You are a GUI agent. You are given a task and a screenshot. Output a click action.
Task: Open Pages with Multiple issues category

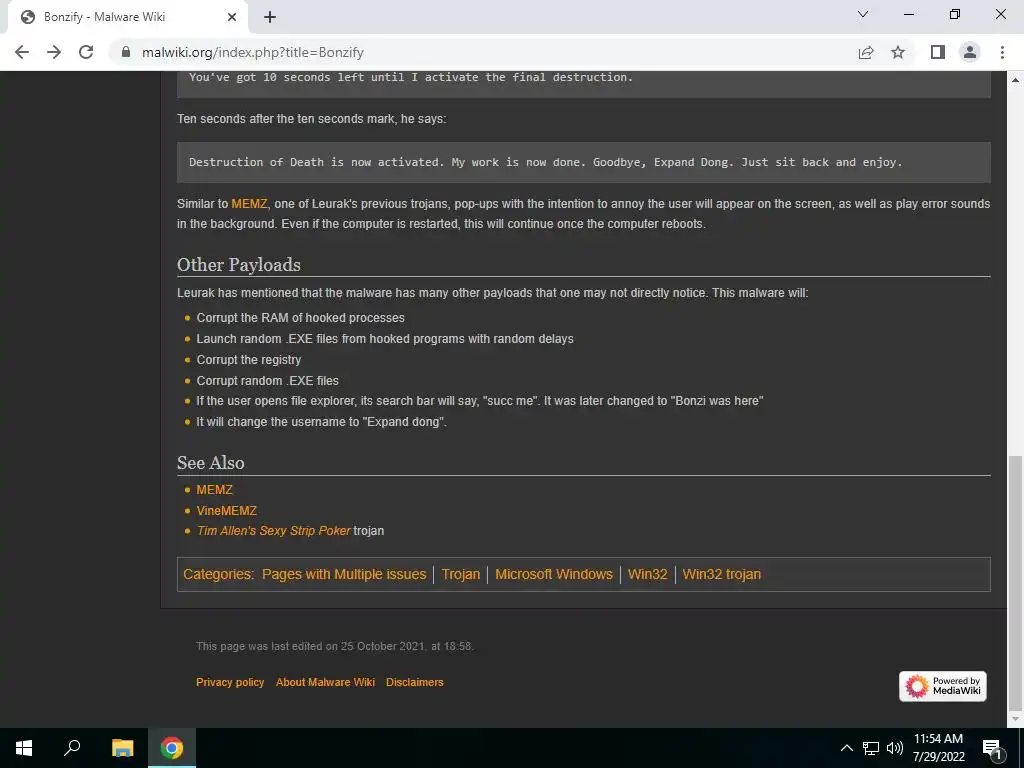[344, 575]
